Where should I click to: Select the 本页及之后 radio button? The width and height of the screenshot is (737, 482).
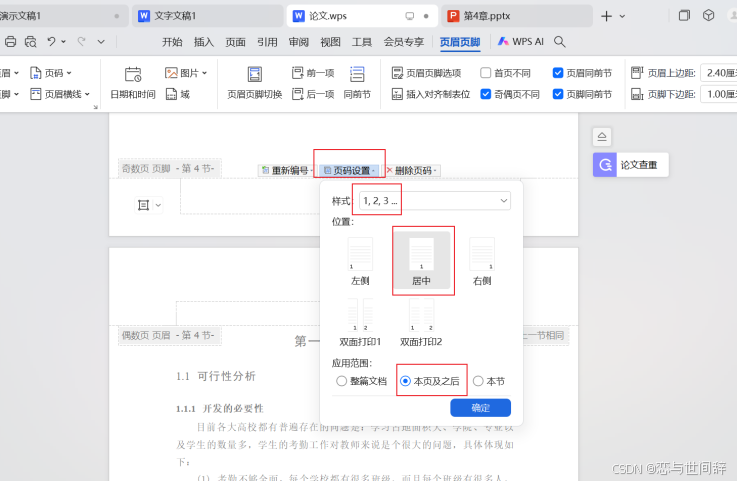pyautogui.click(x=405, y=381)
